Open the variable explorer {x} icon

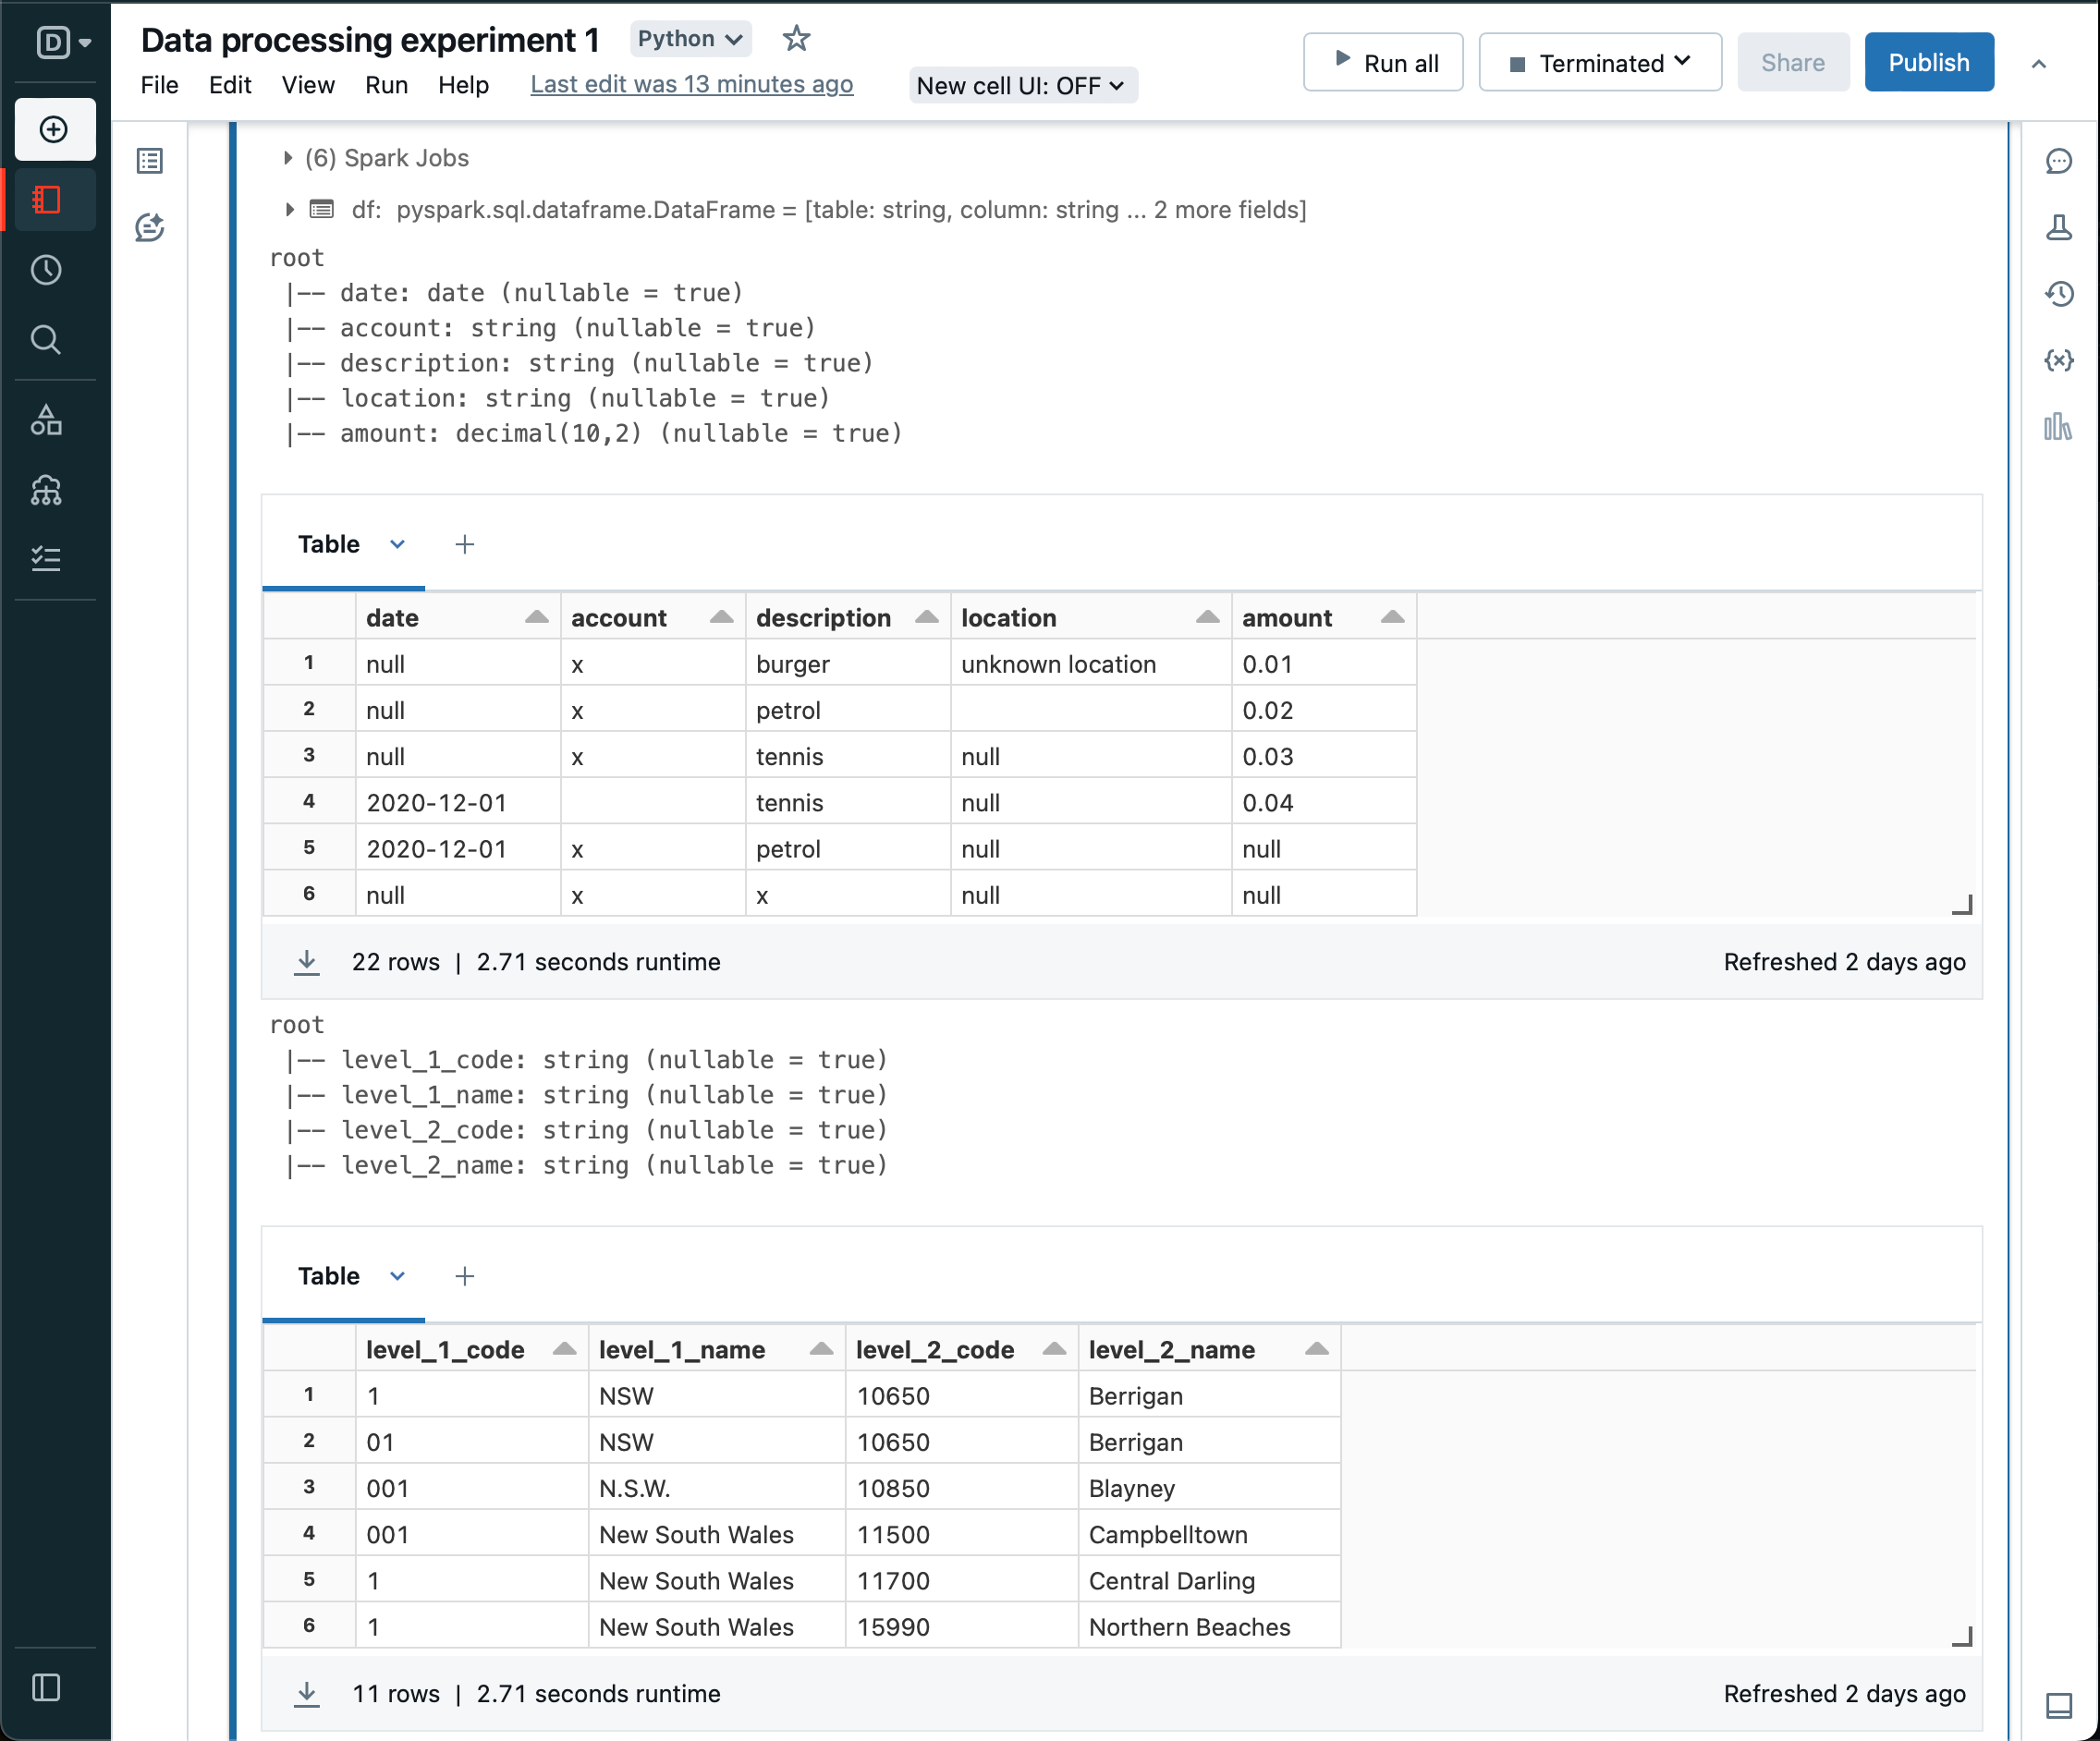pos(2058,360)
